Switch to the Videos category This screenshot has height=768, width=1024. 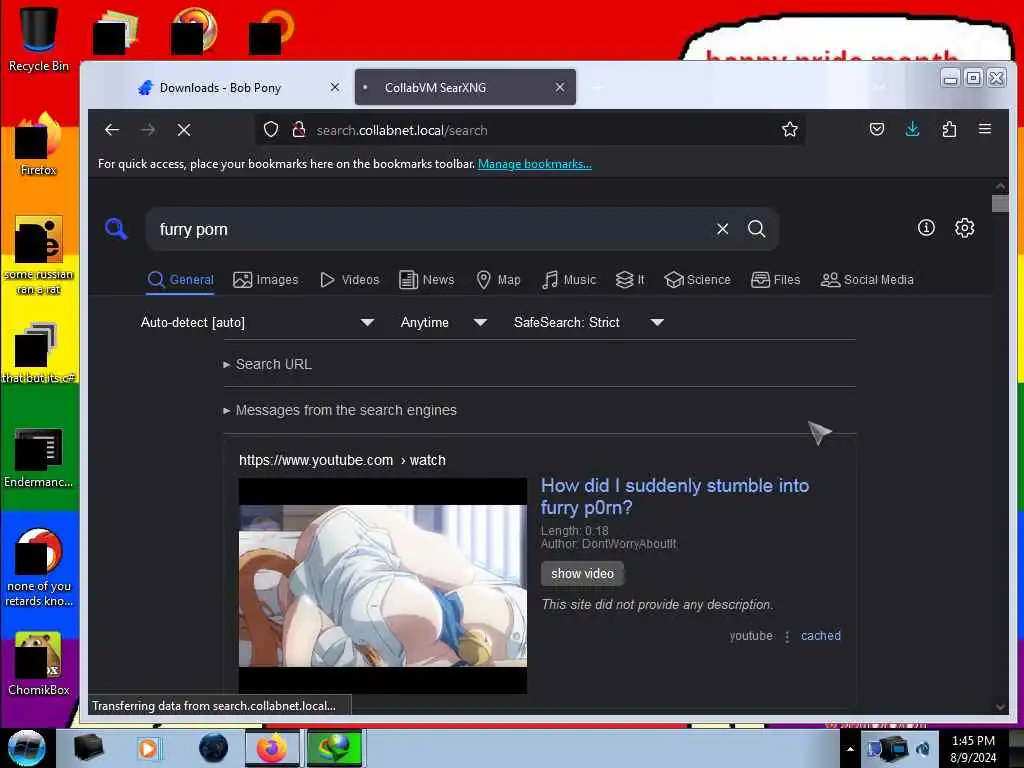(349, 280)
